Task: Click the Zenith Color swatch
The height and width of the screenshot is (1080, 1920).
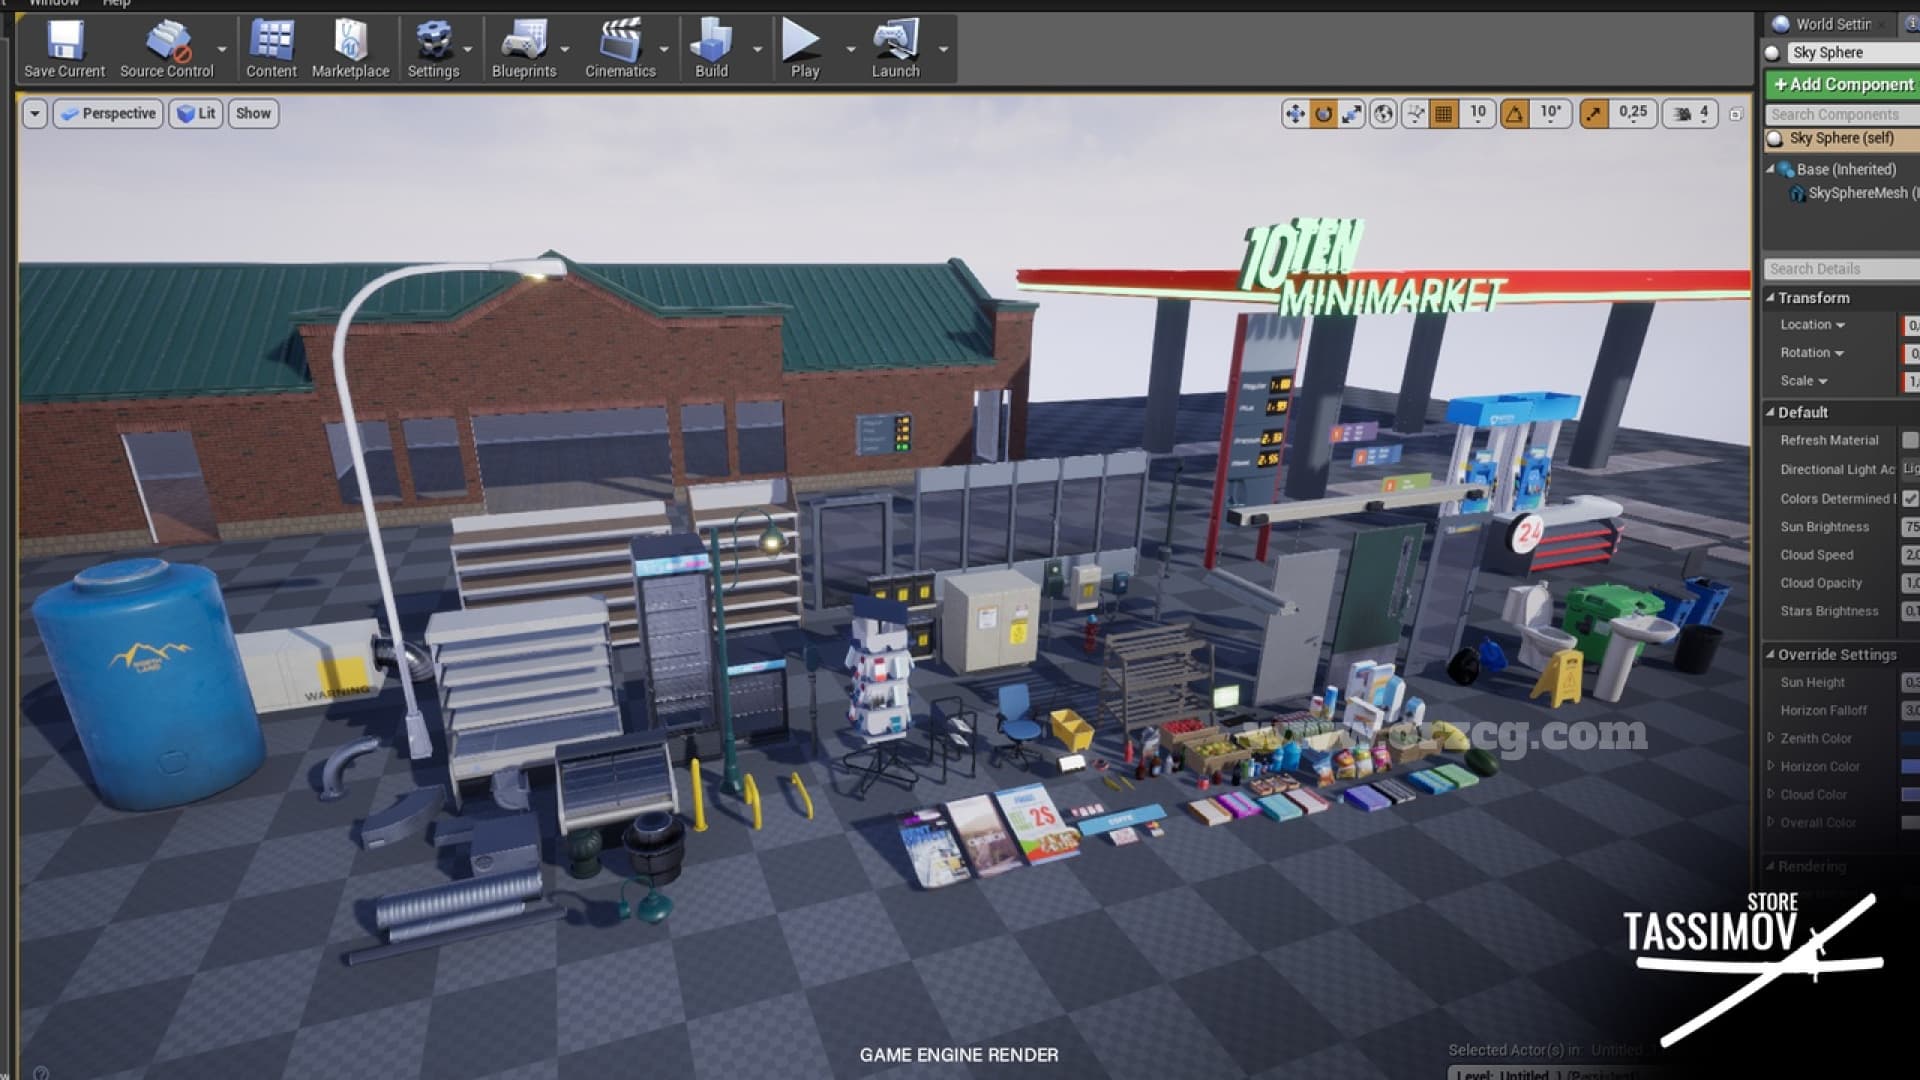Action: 1910,738
